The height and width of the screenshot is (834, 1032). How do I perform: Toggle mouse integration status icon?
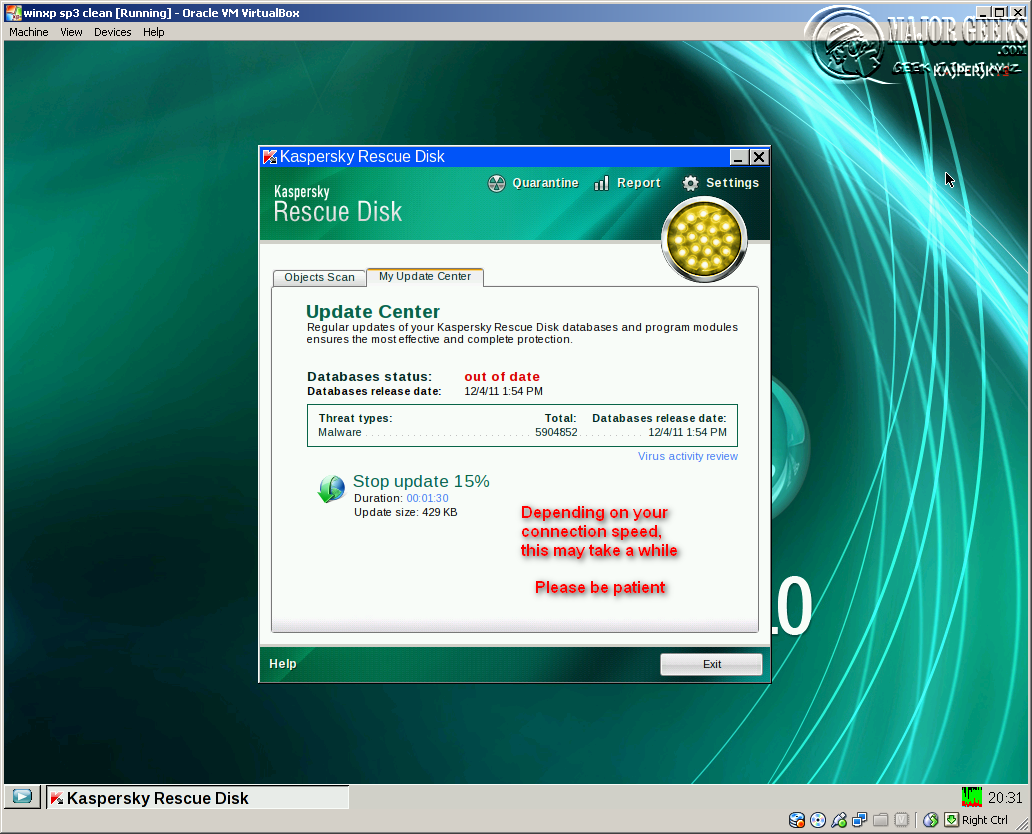[929, 819]
